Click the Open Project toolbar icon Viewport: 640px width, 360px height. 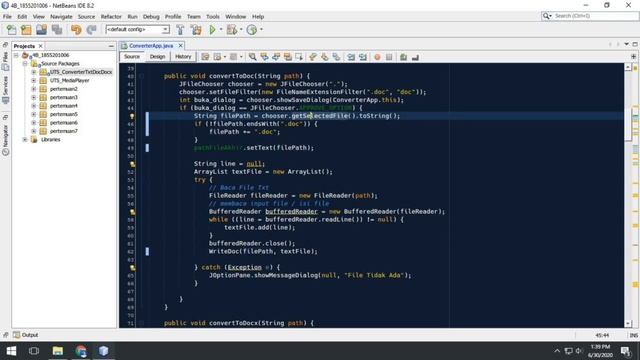click(x=42, y=30)
